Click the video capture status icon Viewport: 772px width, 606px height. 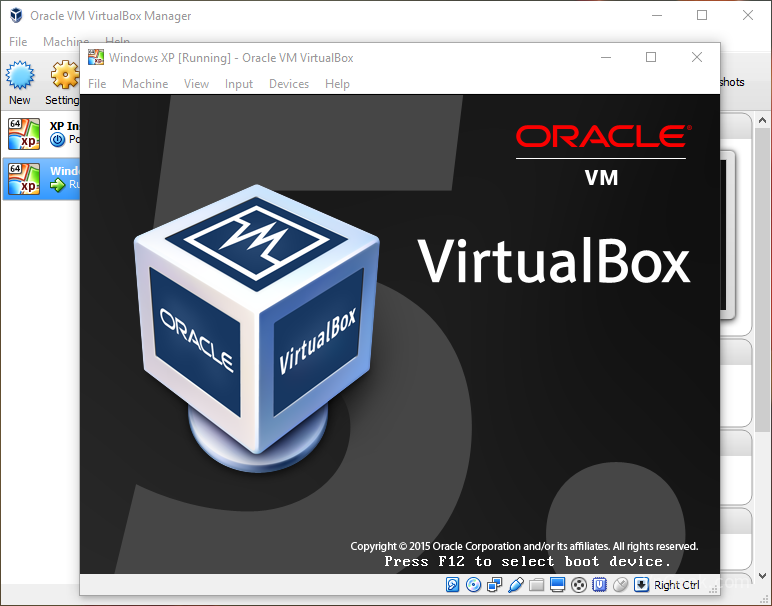(x=579, y=584)
